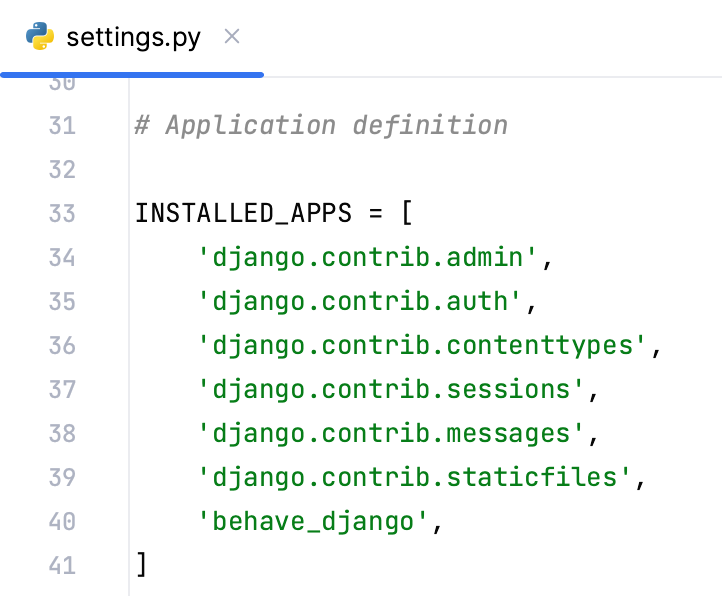The width and height of the screenshot is (722, 596).
Task: Click line number 31 in the gutter
Action: [x=62, y=126]
